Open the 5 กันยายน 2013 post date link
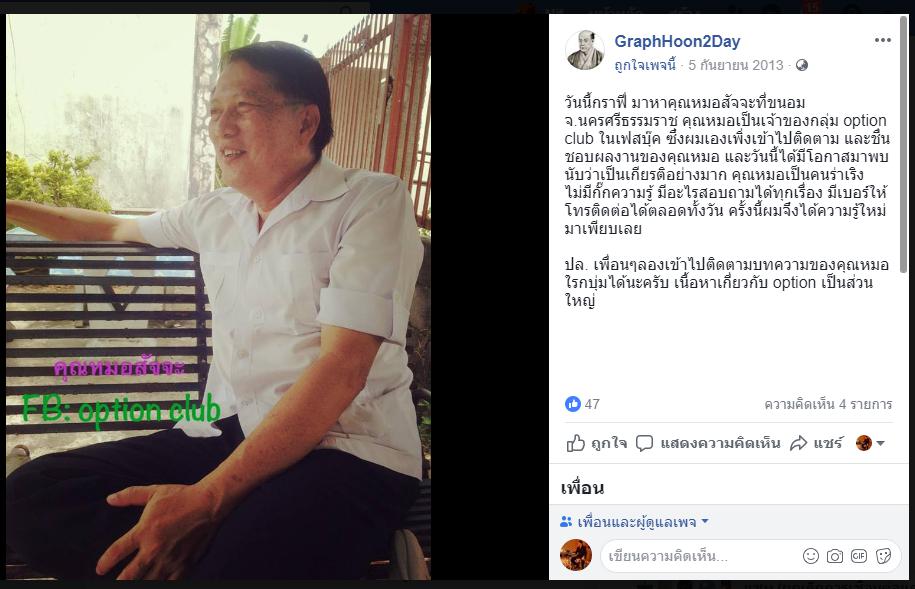This screenshot has width=915, height=589. (736, 65)
